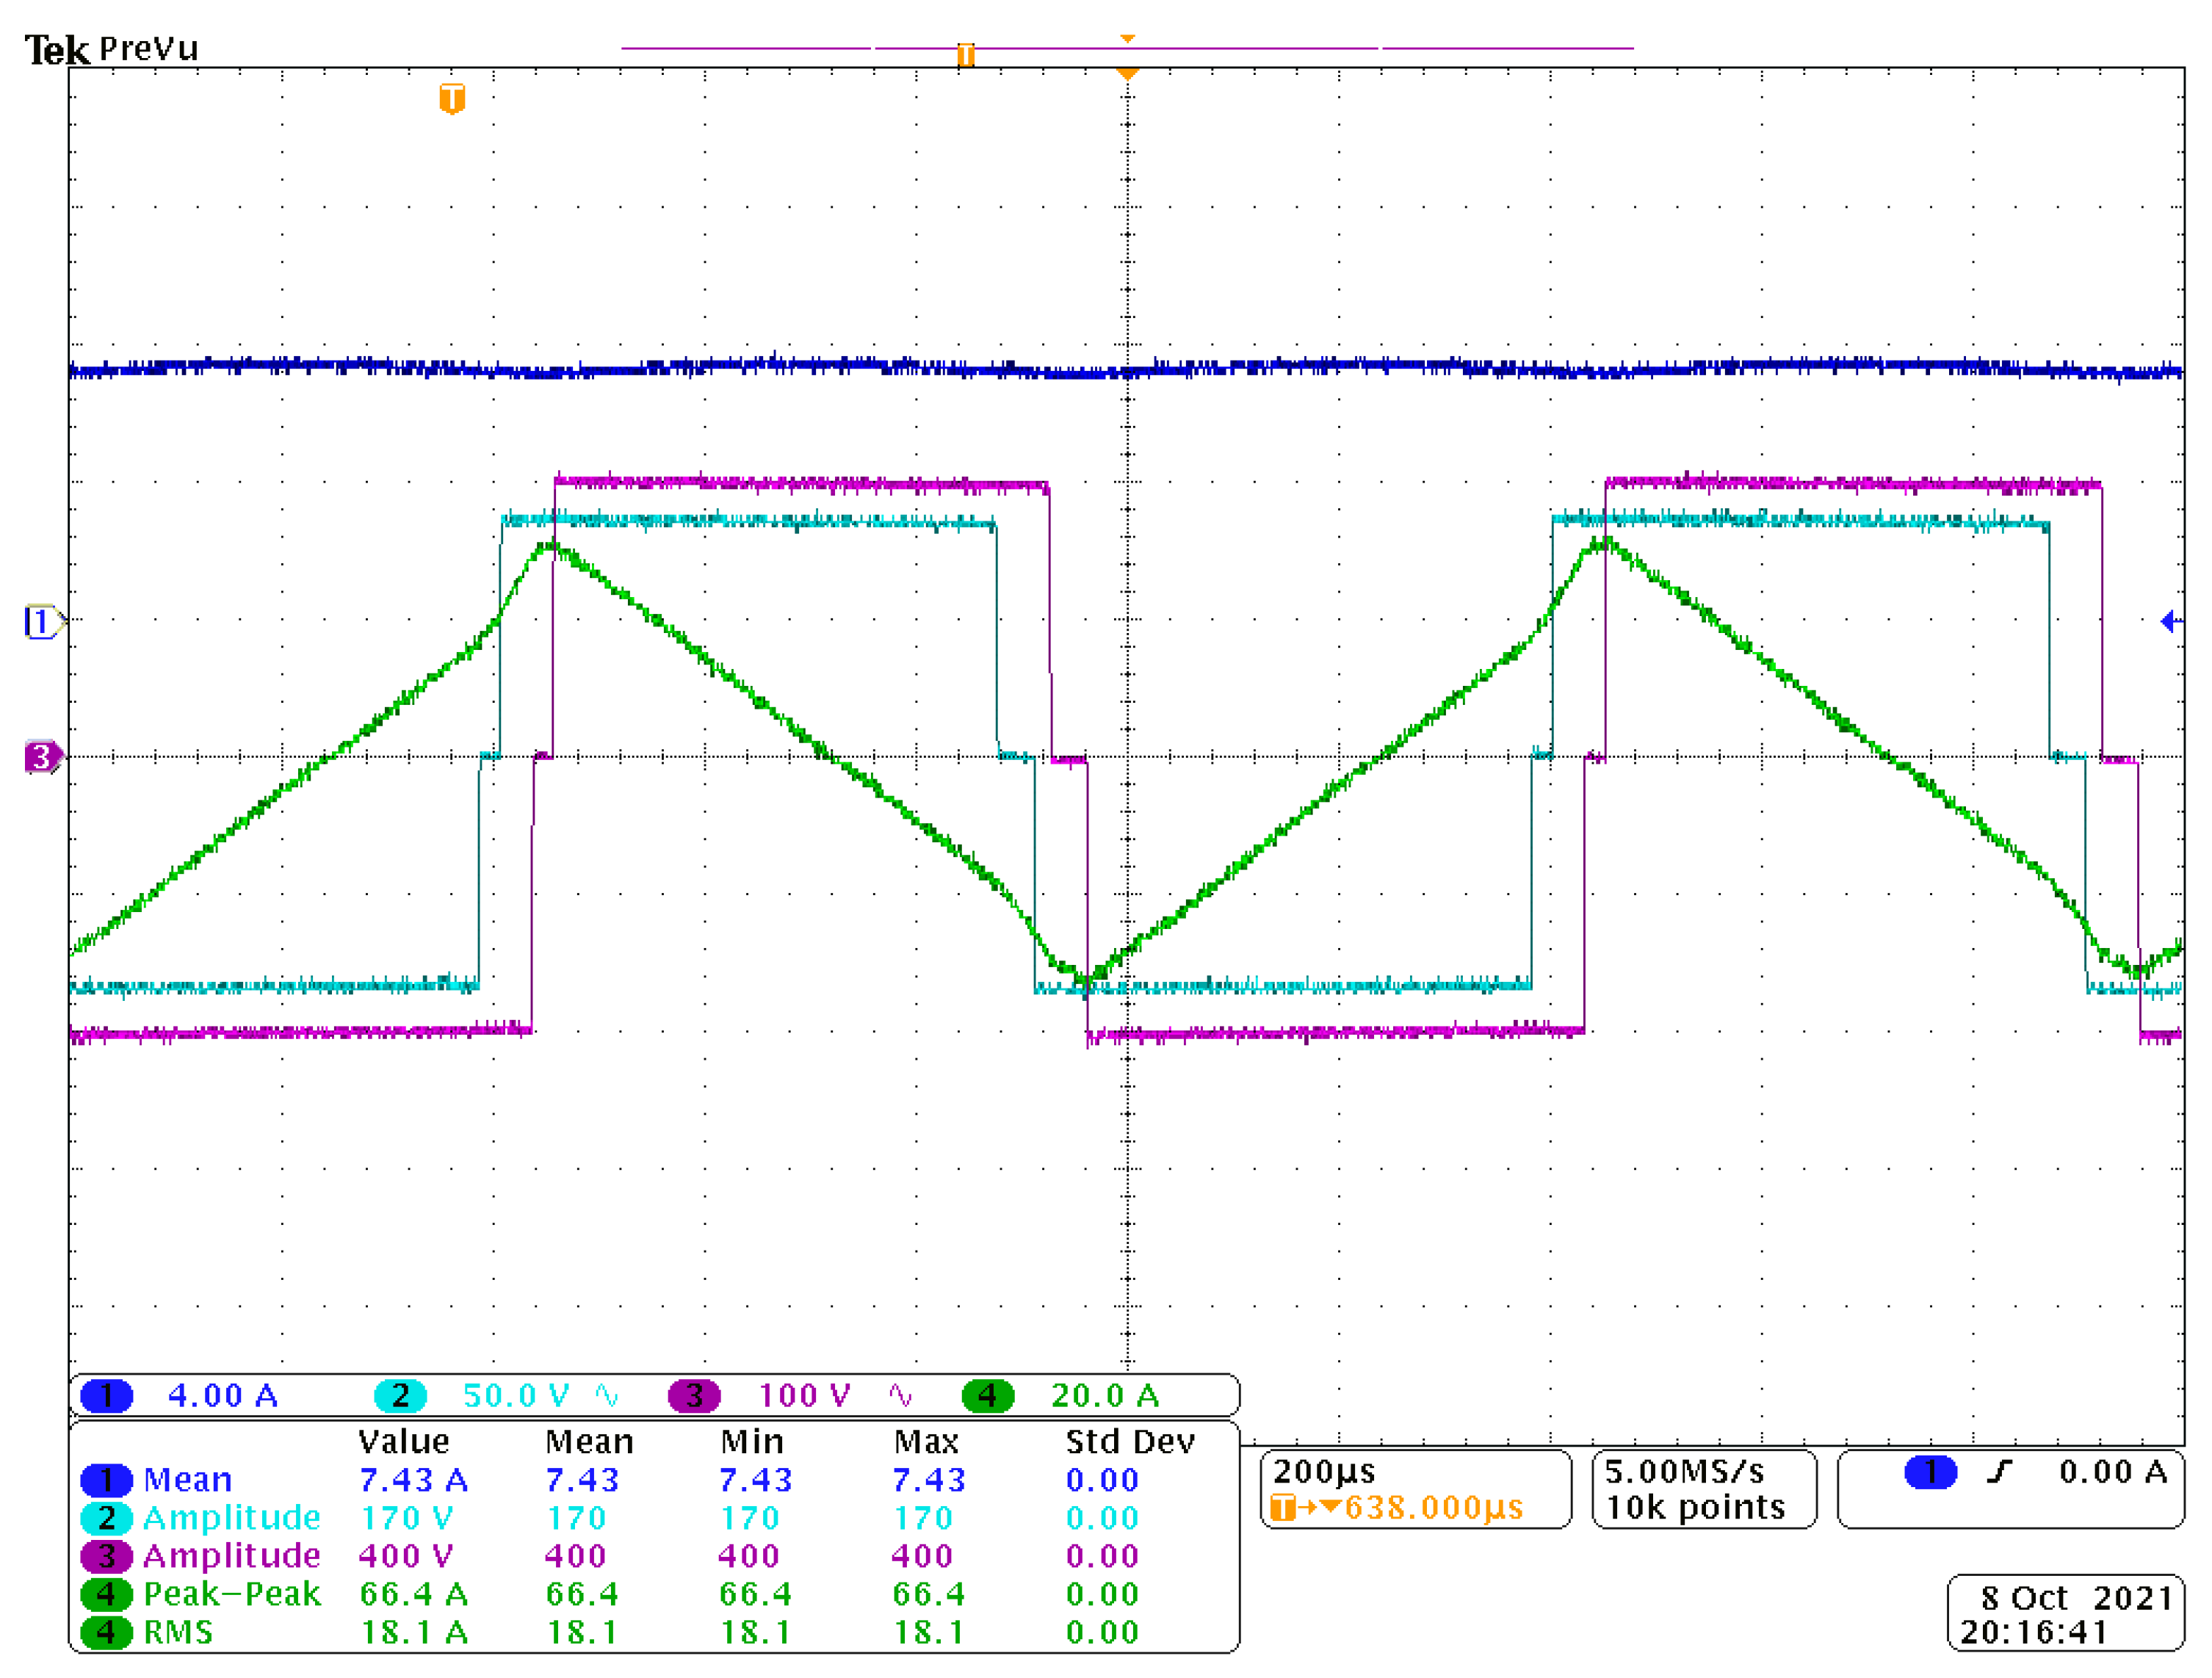Click the orange trigger position T marker

coord(452,98)
